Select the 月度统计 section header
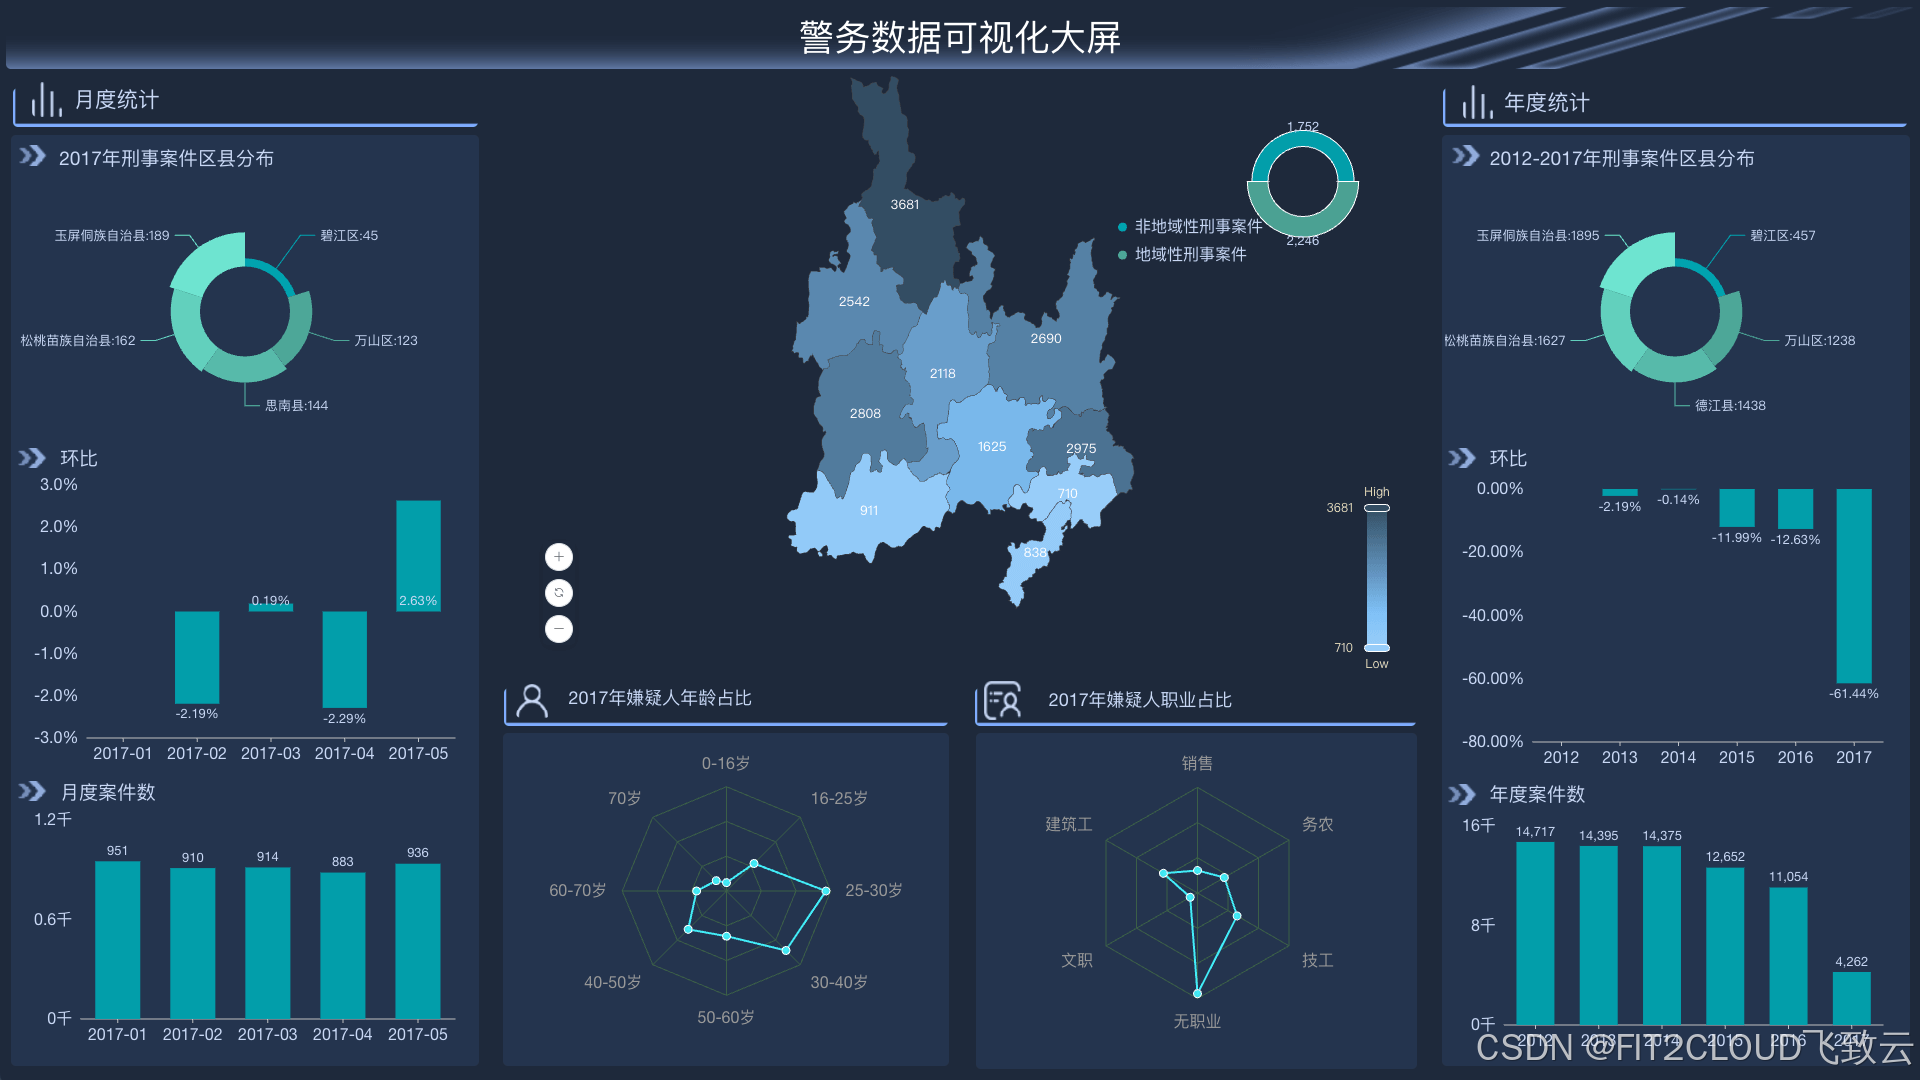 [x=116, y=100]
